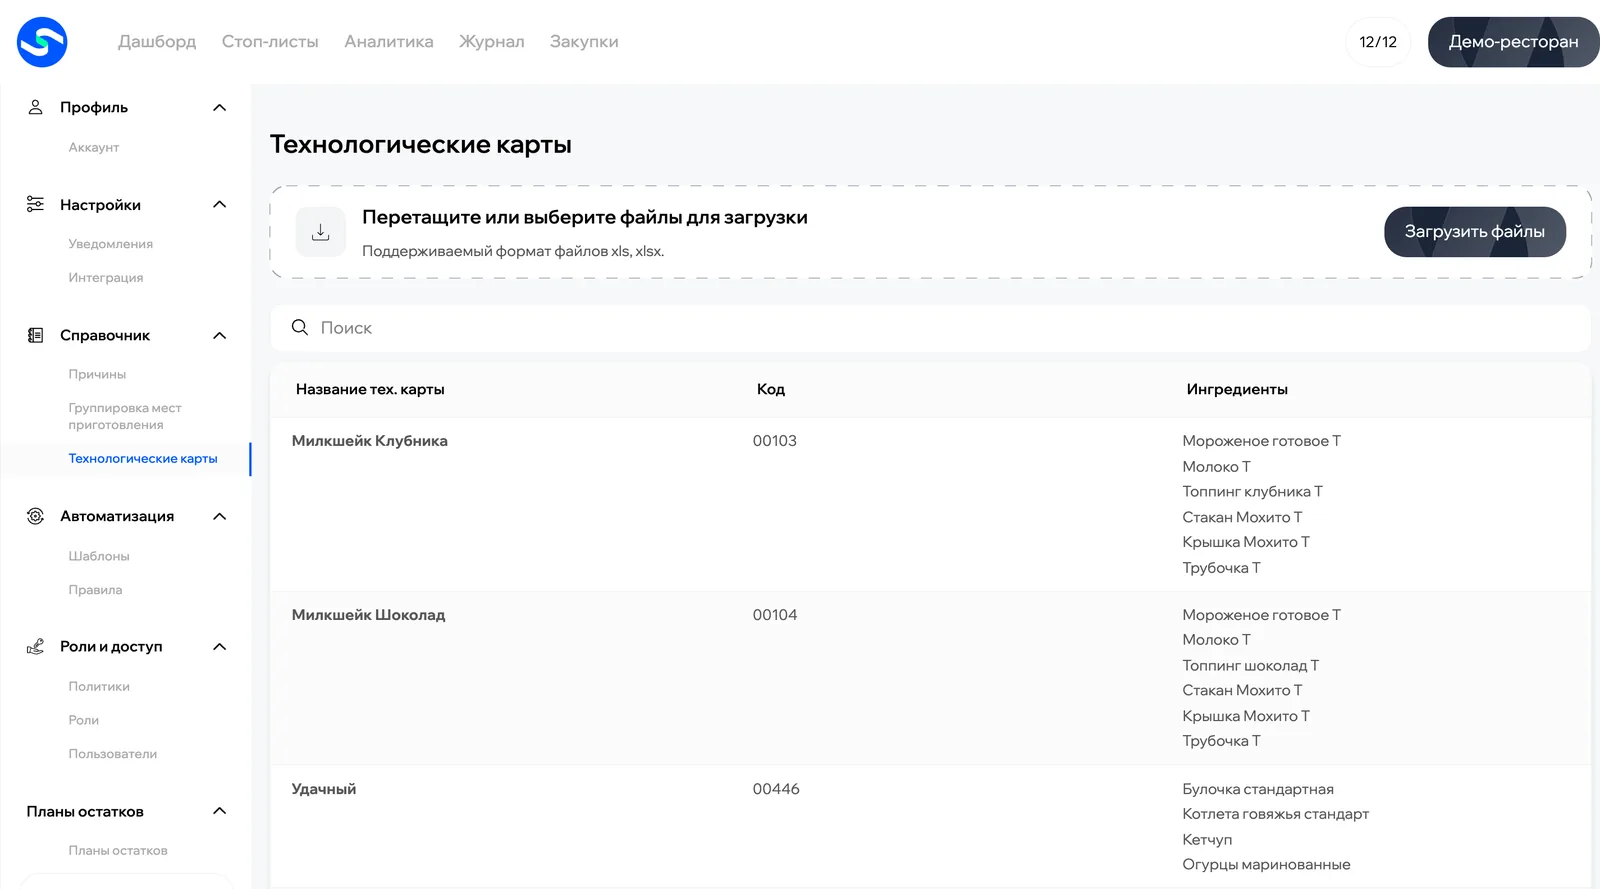Select Технологические карты in sidebar
1600x889 pixels.
coord(143,459)
